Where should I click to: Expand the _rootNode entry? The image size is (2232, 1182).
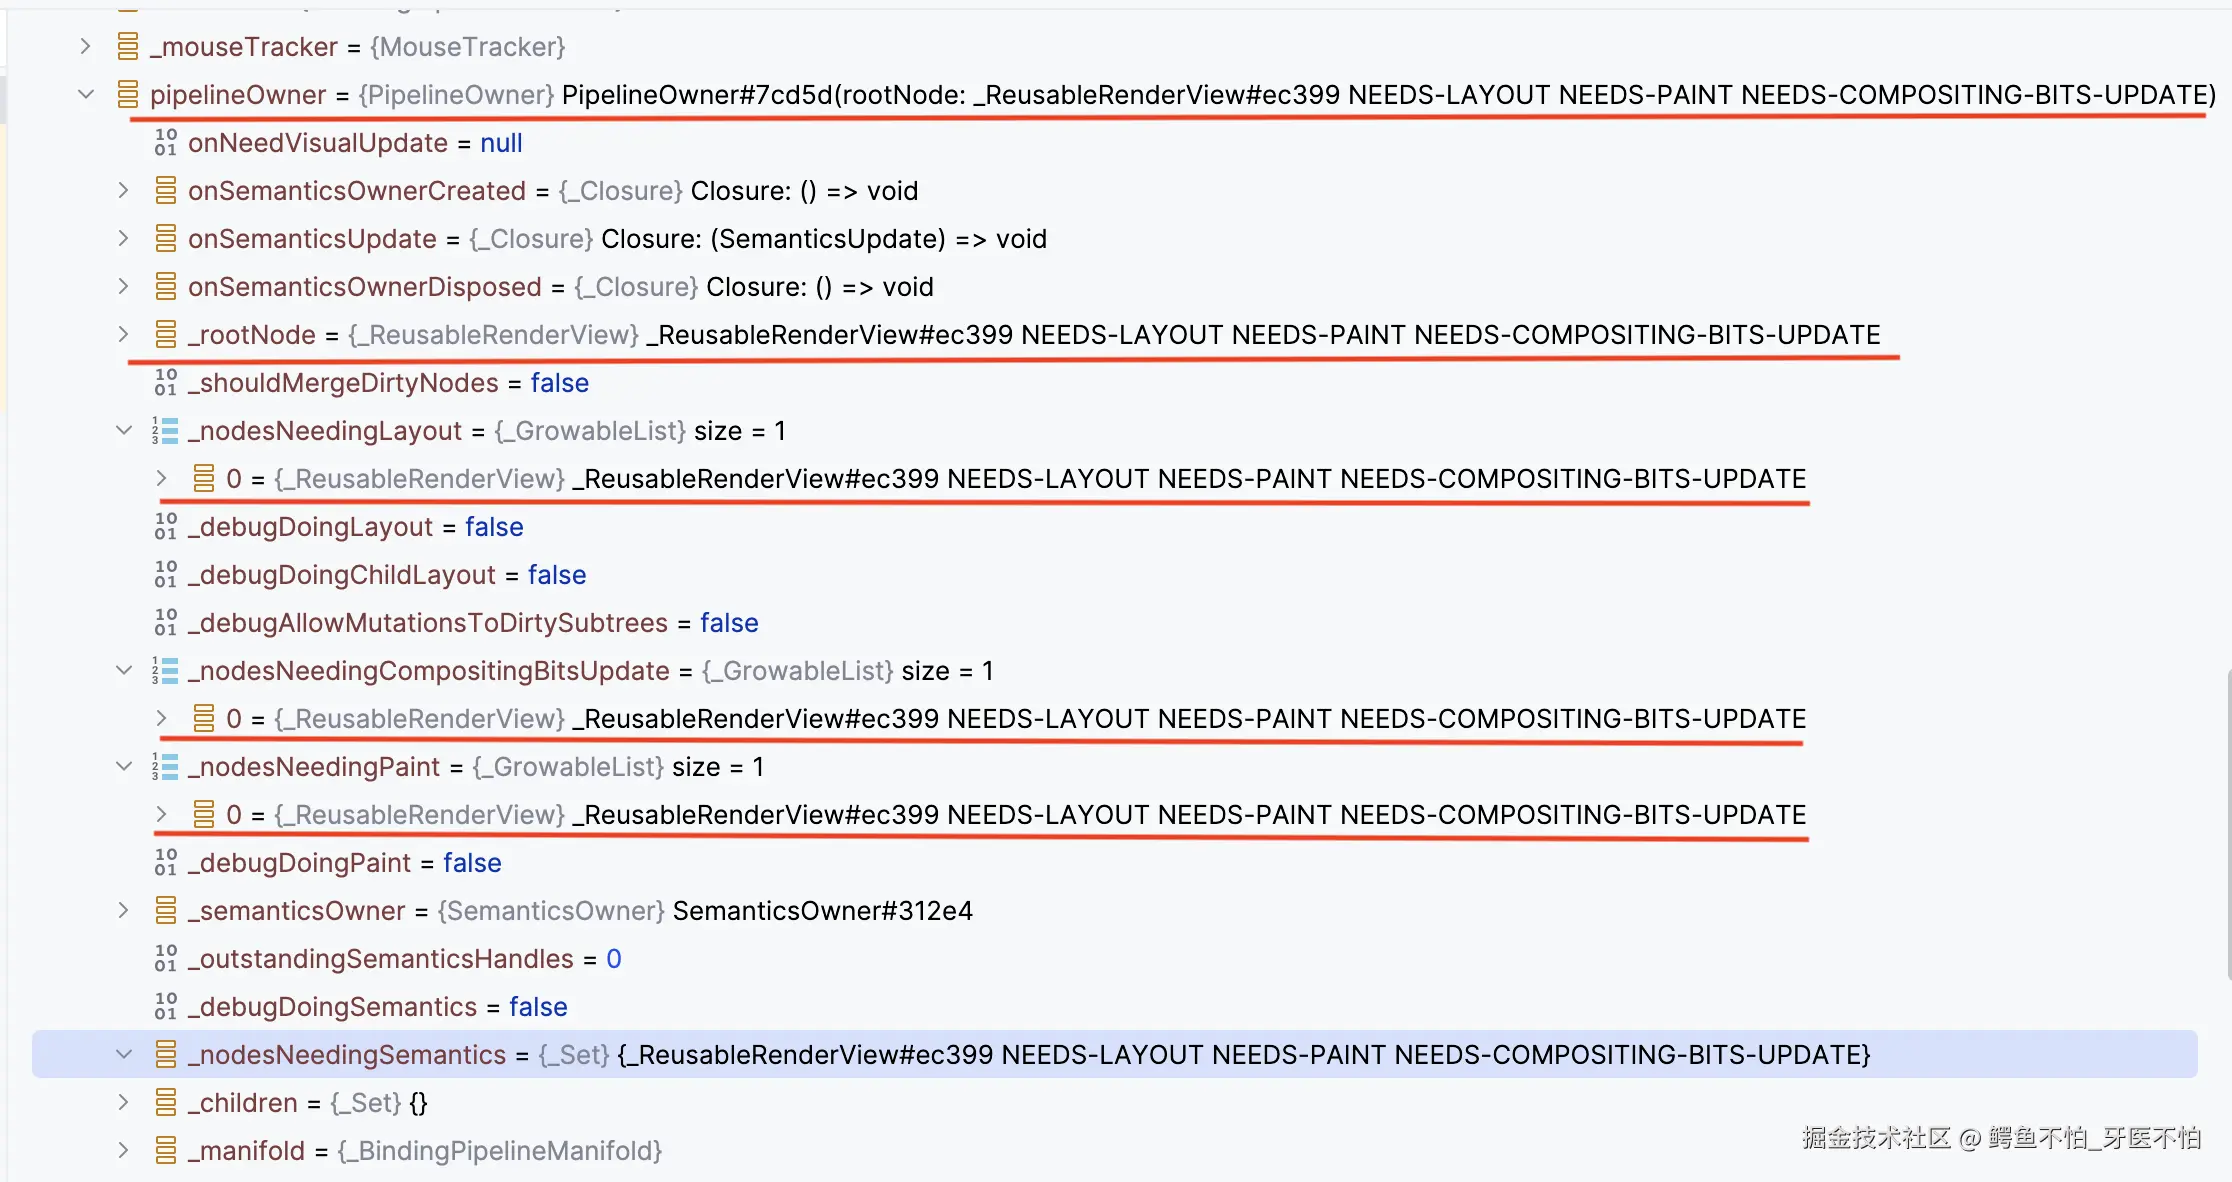[x=123, y=335]
